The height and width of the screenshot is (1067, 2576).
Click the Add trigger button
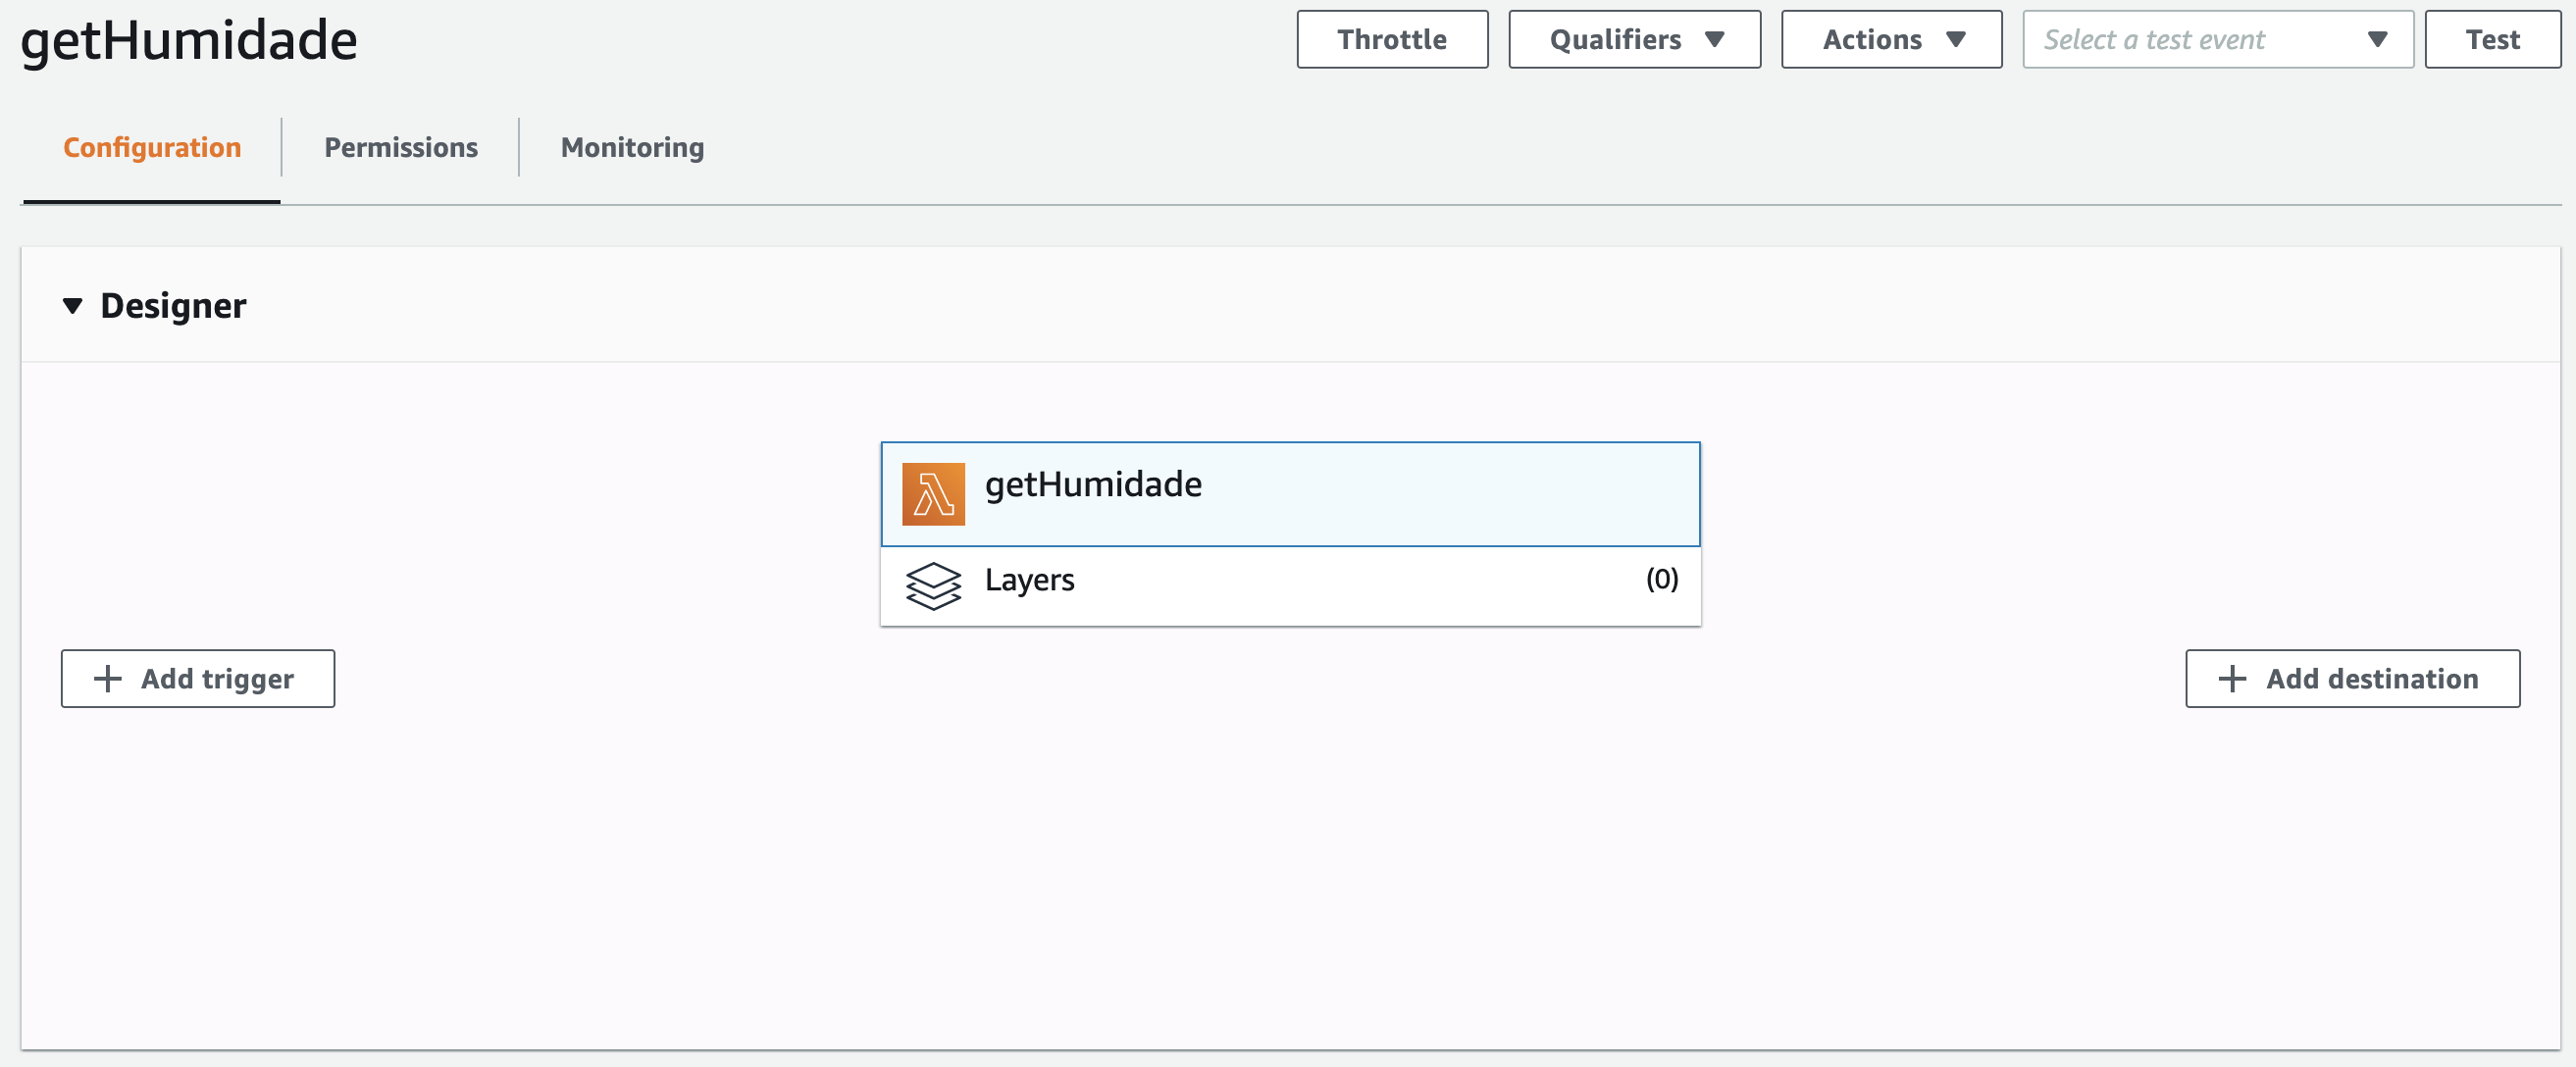pyautogui.click(x=198, y=679)
